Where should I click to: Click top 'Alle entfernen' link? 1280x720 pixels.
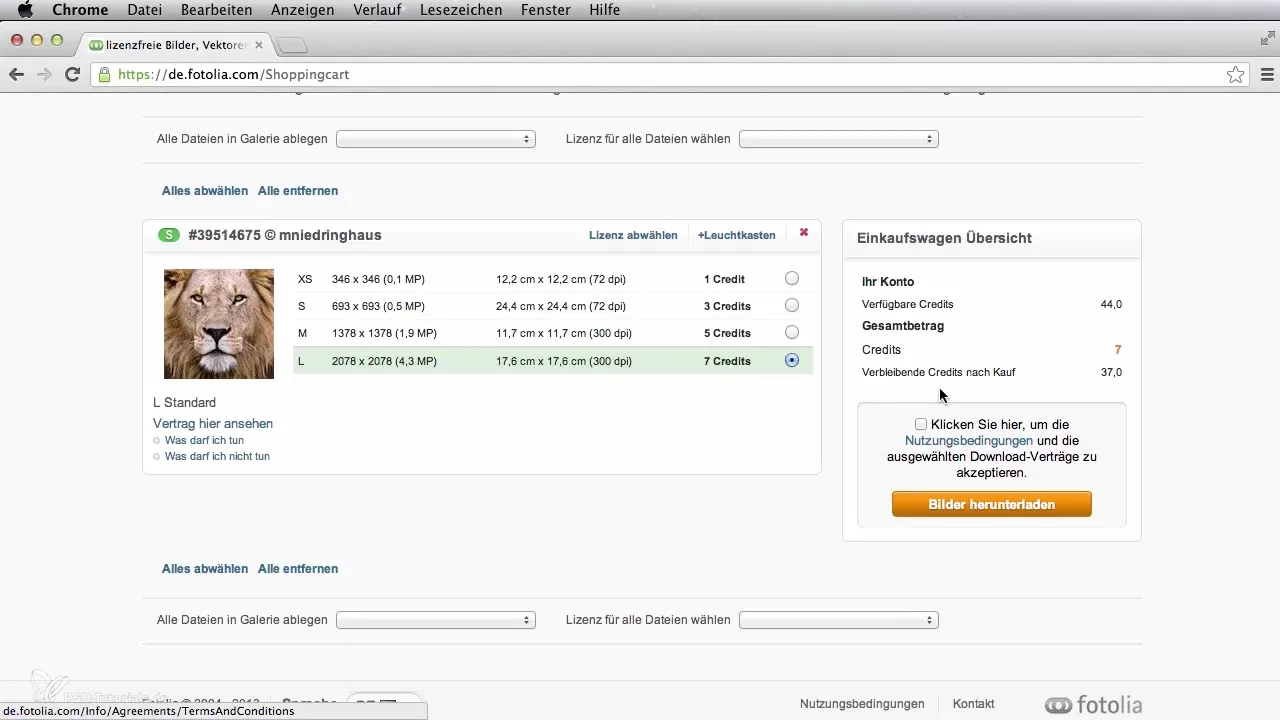coord(298,191)
